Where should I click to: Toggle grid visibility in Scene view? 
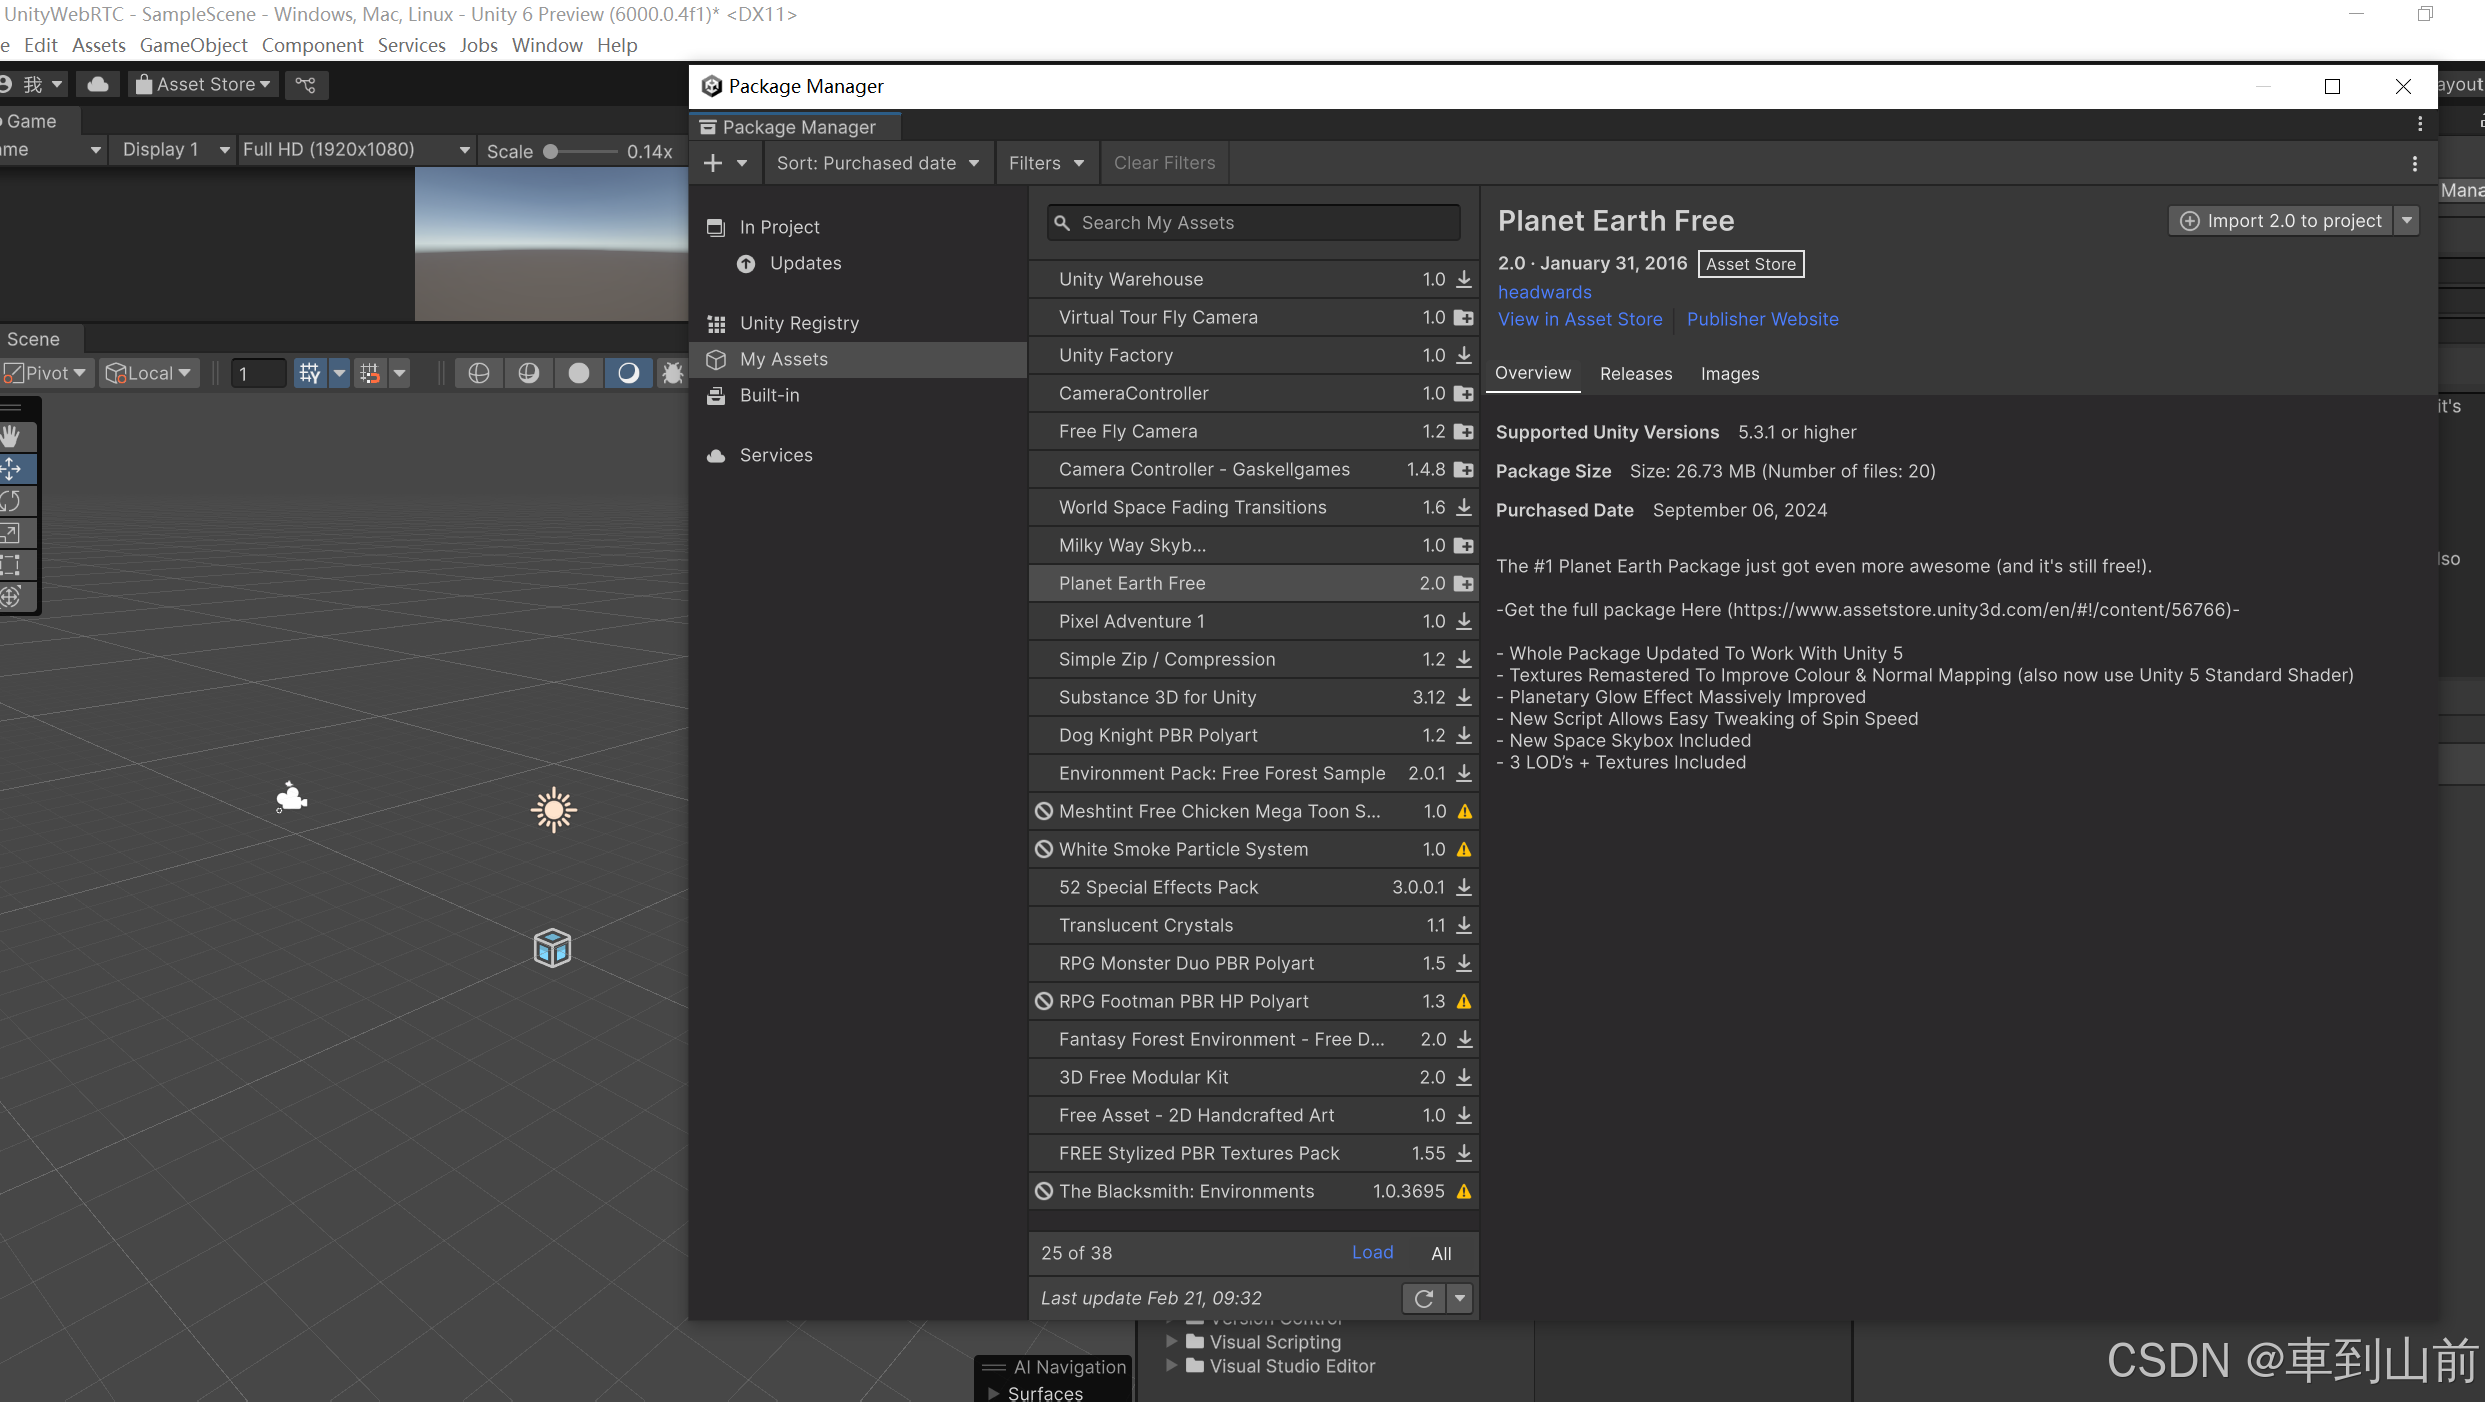(x=310, y=373)
